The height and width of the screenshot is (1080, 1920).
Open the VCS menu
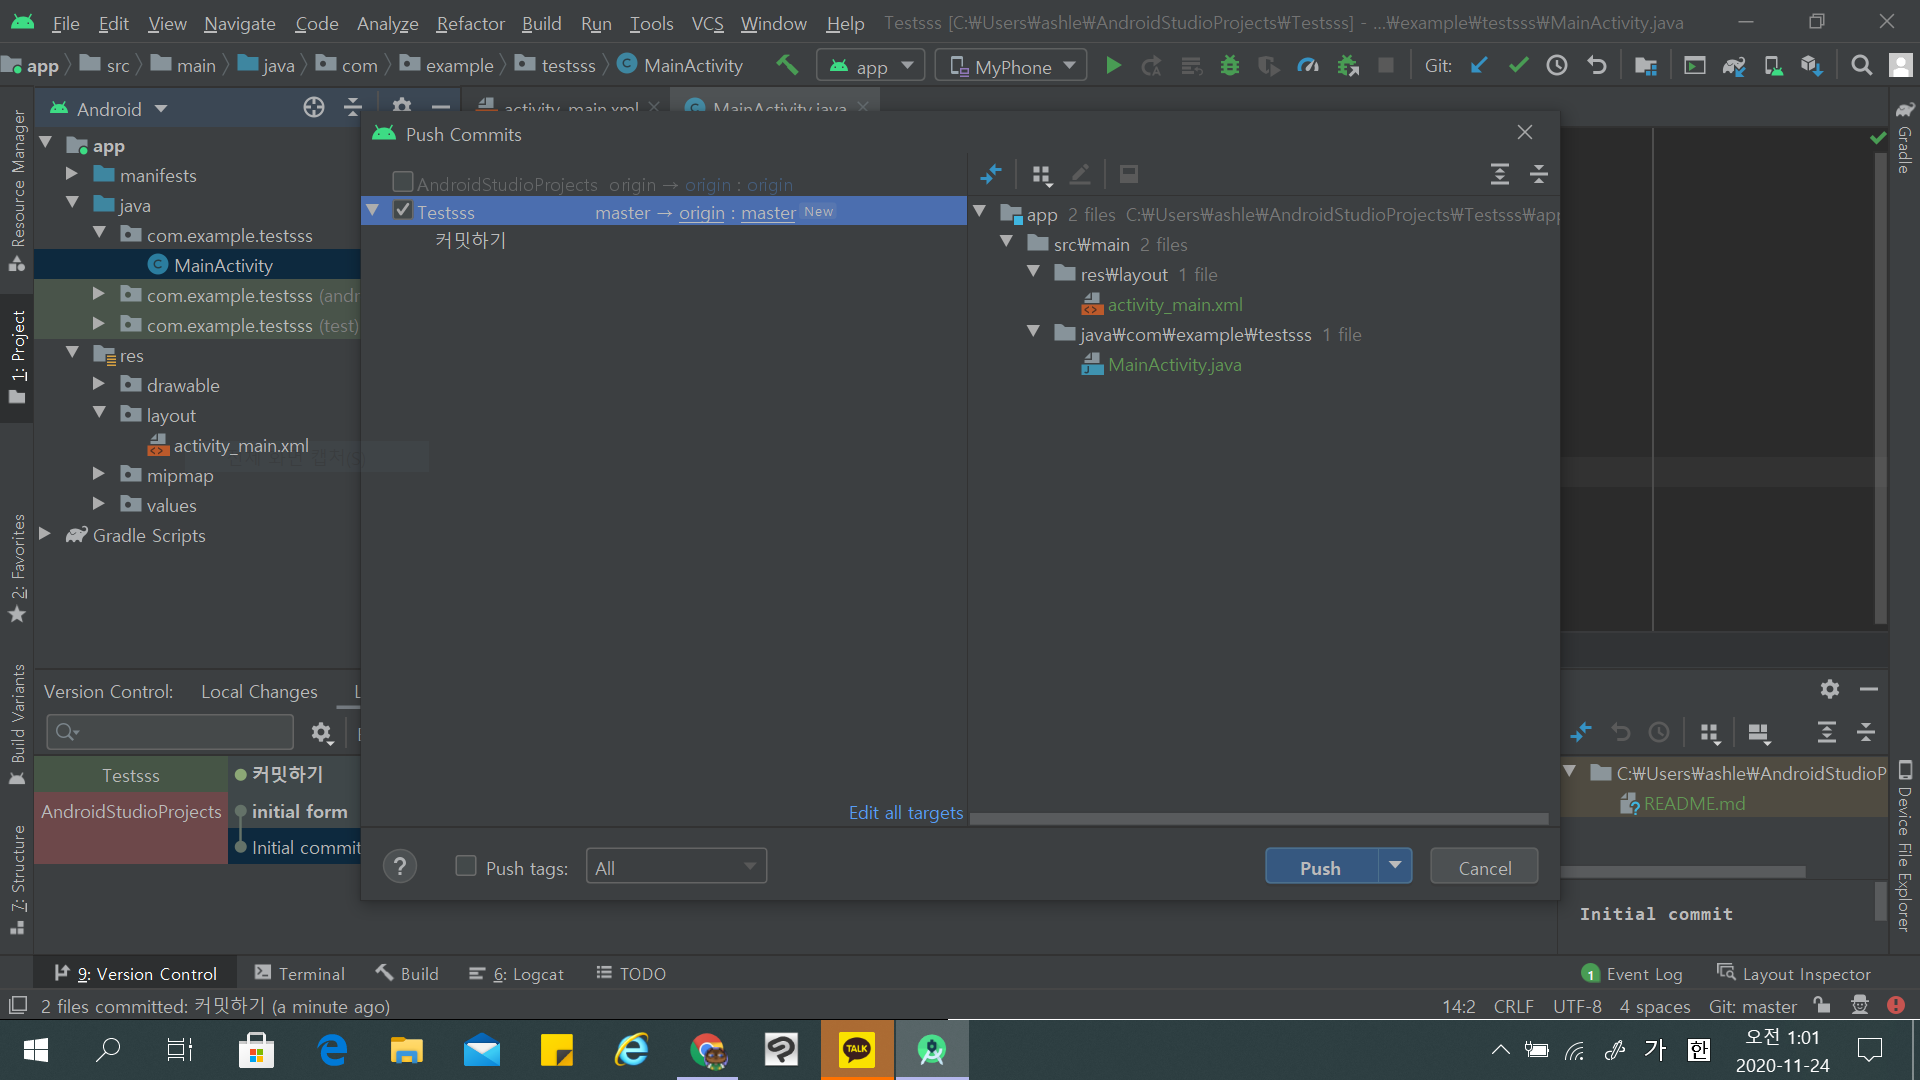tap(707, 23)
